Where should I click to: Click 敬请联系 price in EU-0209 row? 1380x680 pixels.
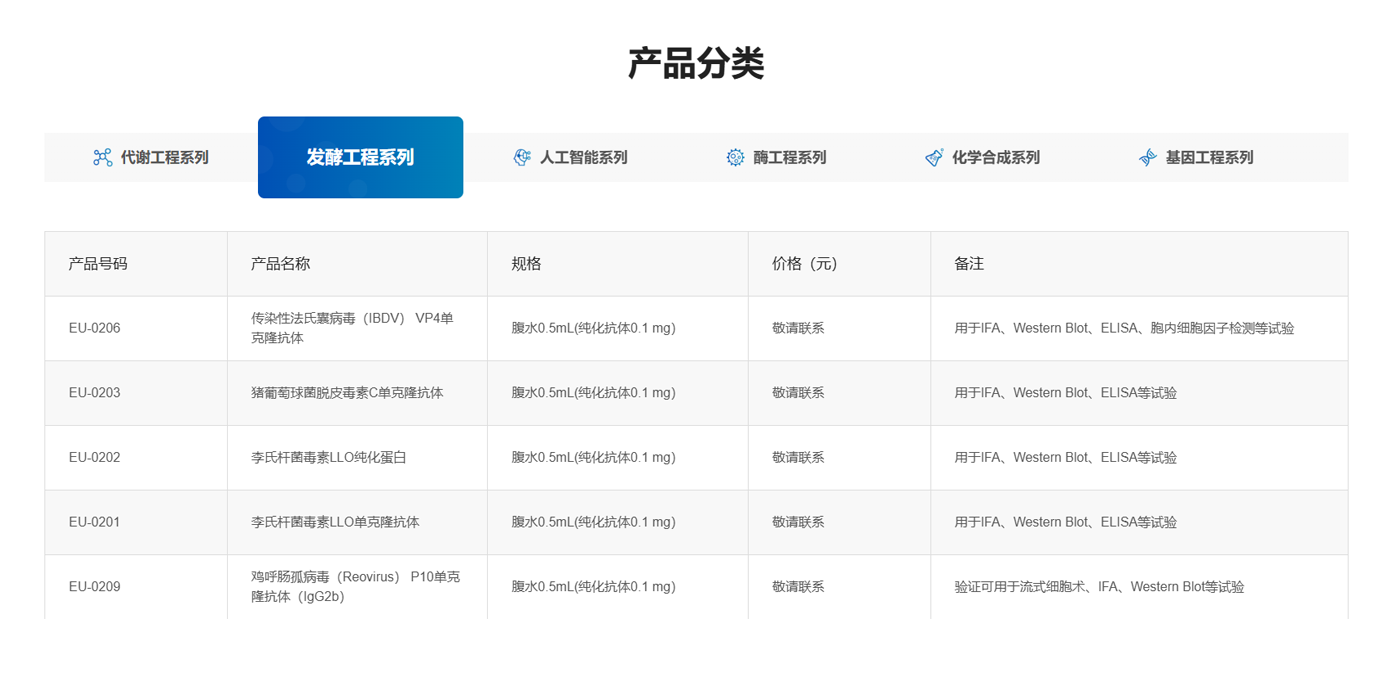pyautogui.click(x=798, y=587)
